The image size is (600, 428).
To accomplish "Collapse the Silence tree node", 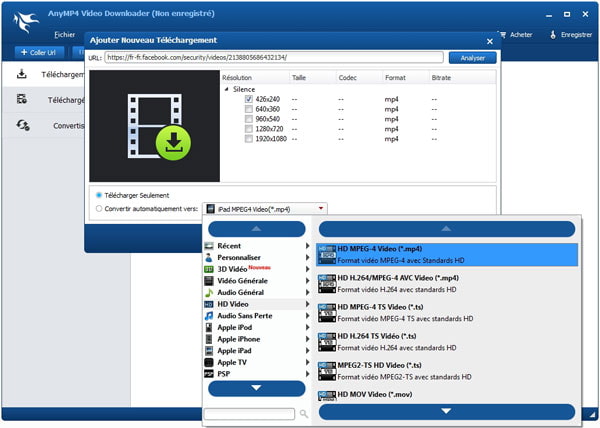I will [226, 89].
